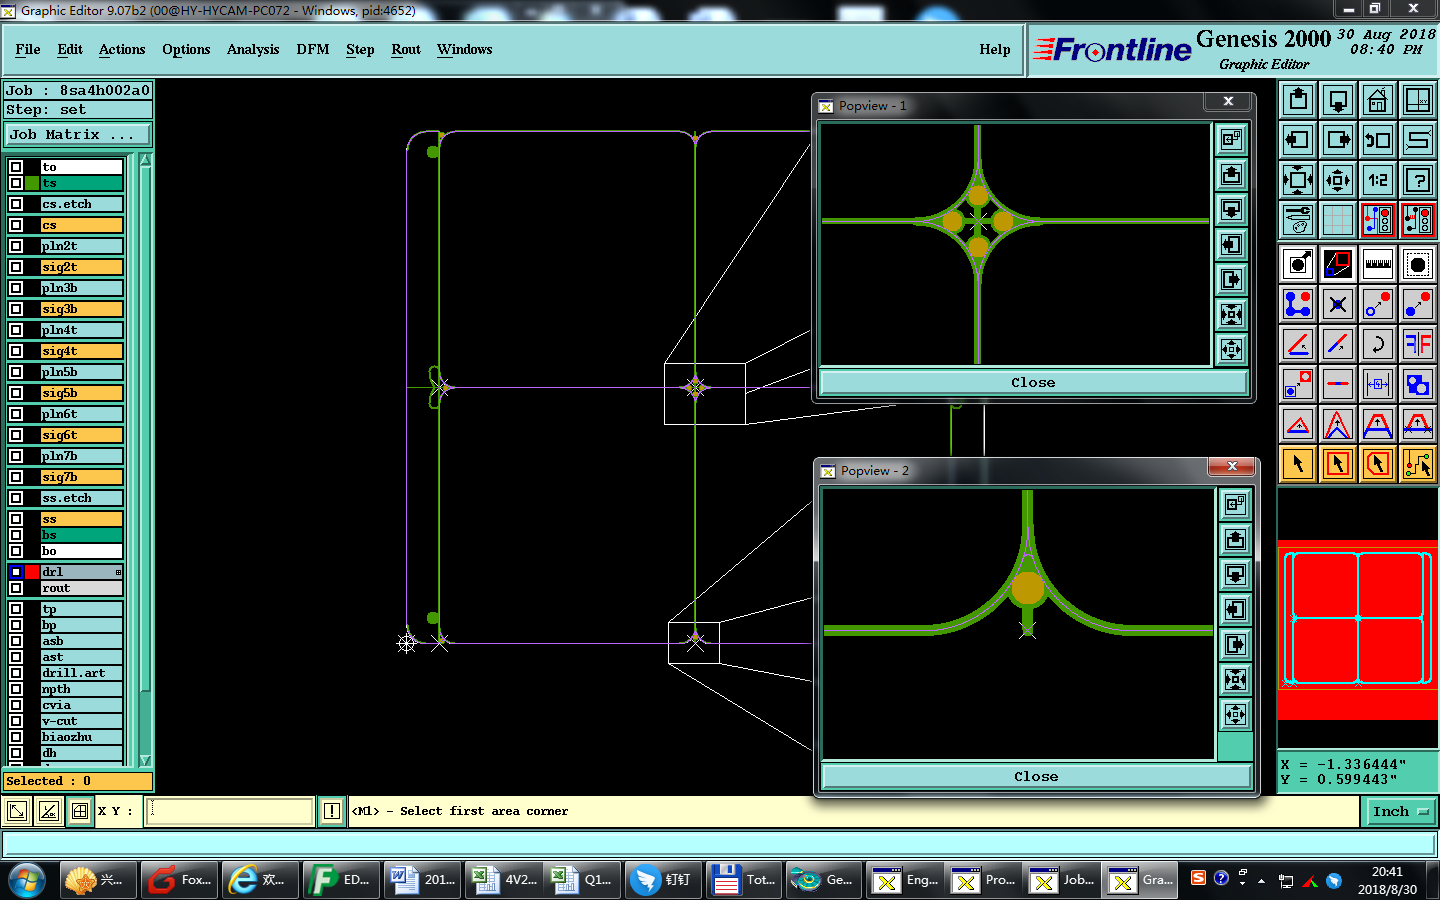This screenshot has height=900, width=1440.
Task: Click the 1:2 scale icon
Action: click(x=1378, y=180)
